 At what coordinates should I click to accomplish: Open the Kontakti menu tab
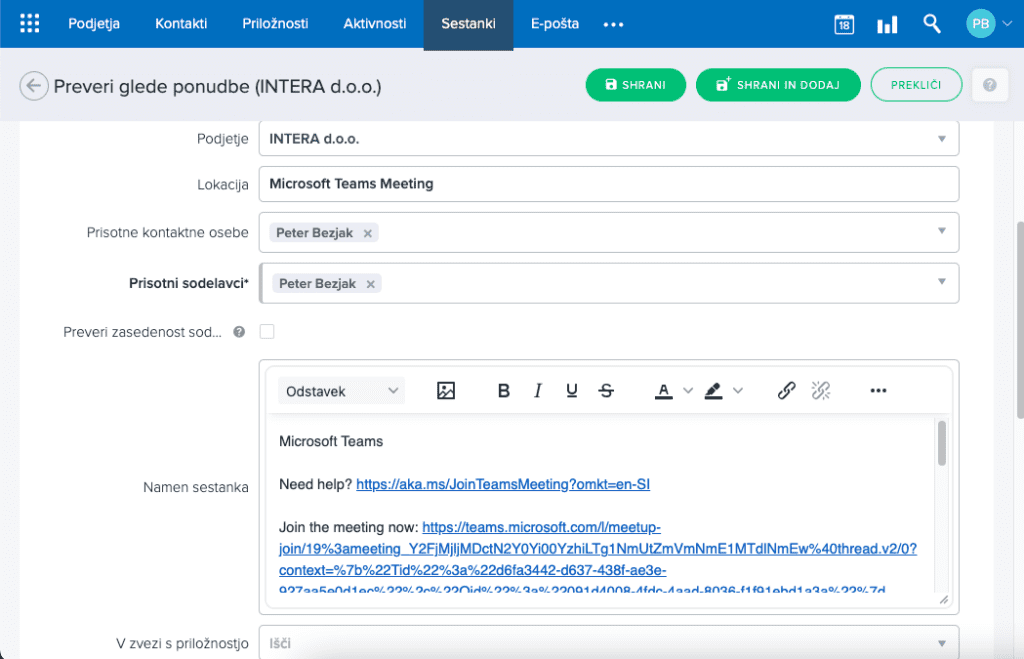coord(181,24)
